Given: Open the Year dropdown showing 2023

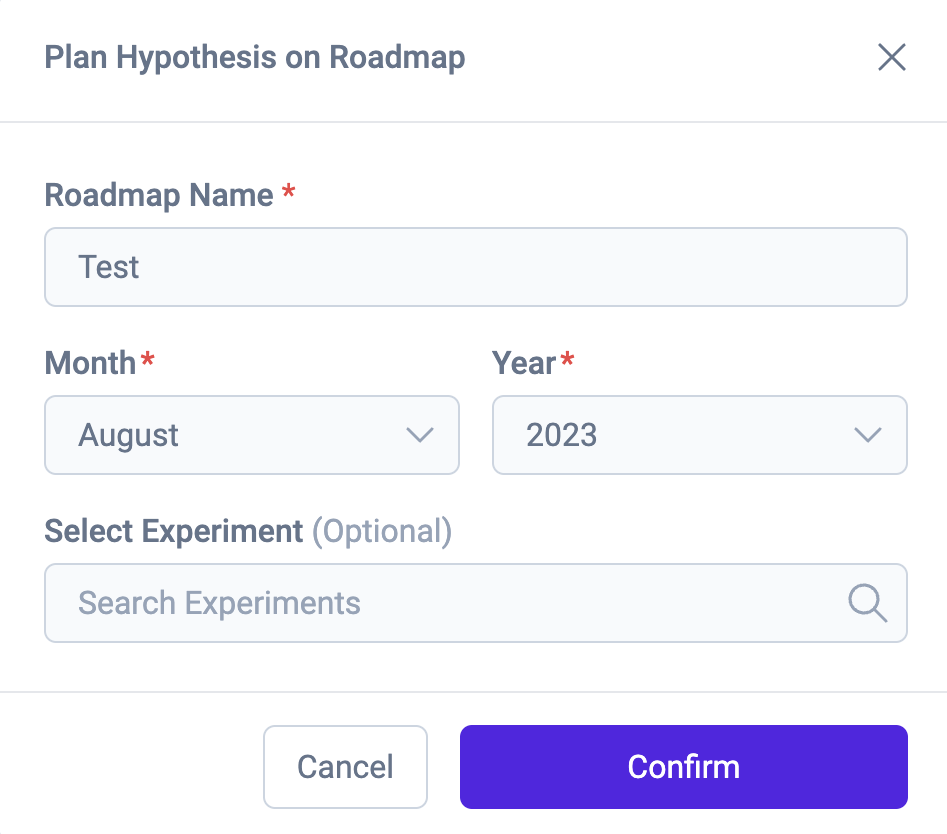Looking at the screenshot, I should pos(699,435).
